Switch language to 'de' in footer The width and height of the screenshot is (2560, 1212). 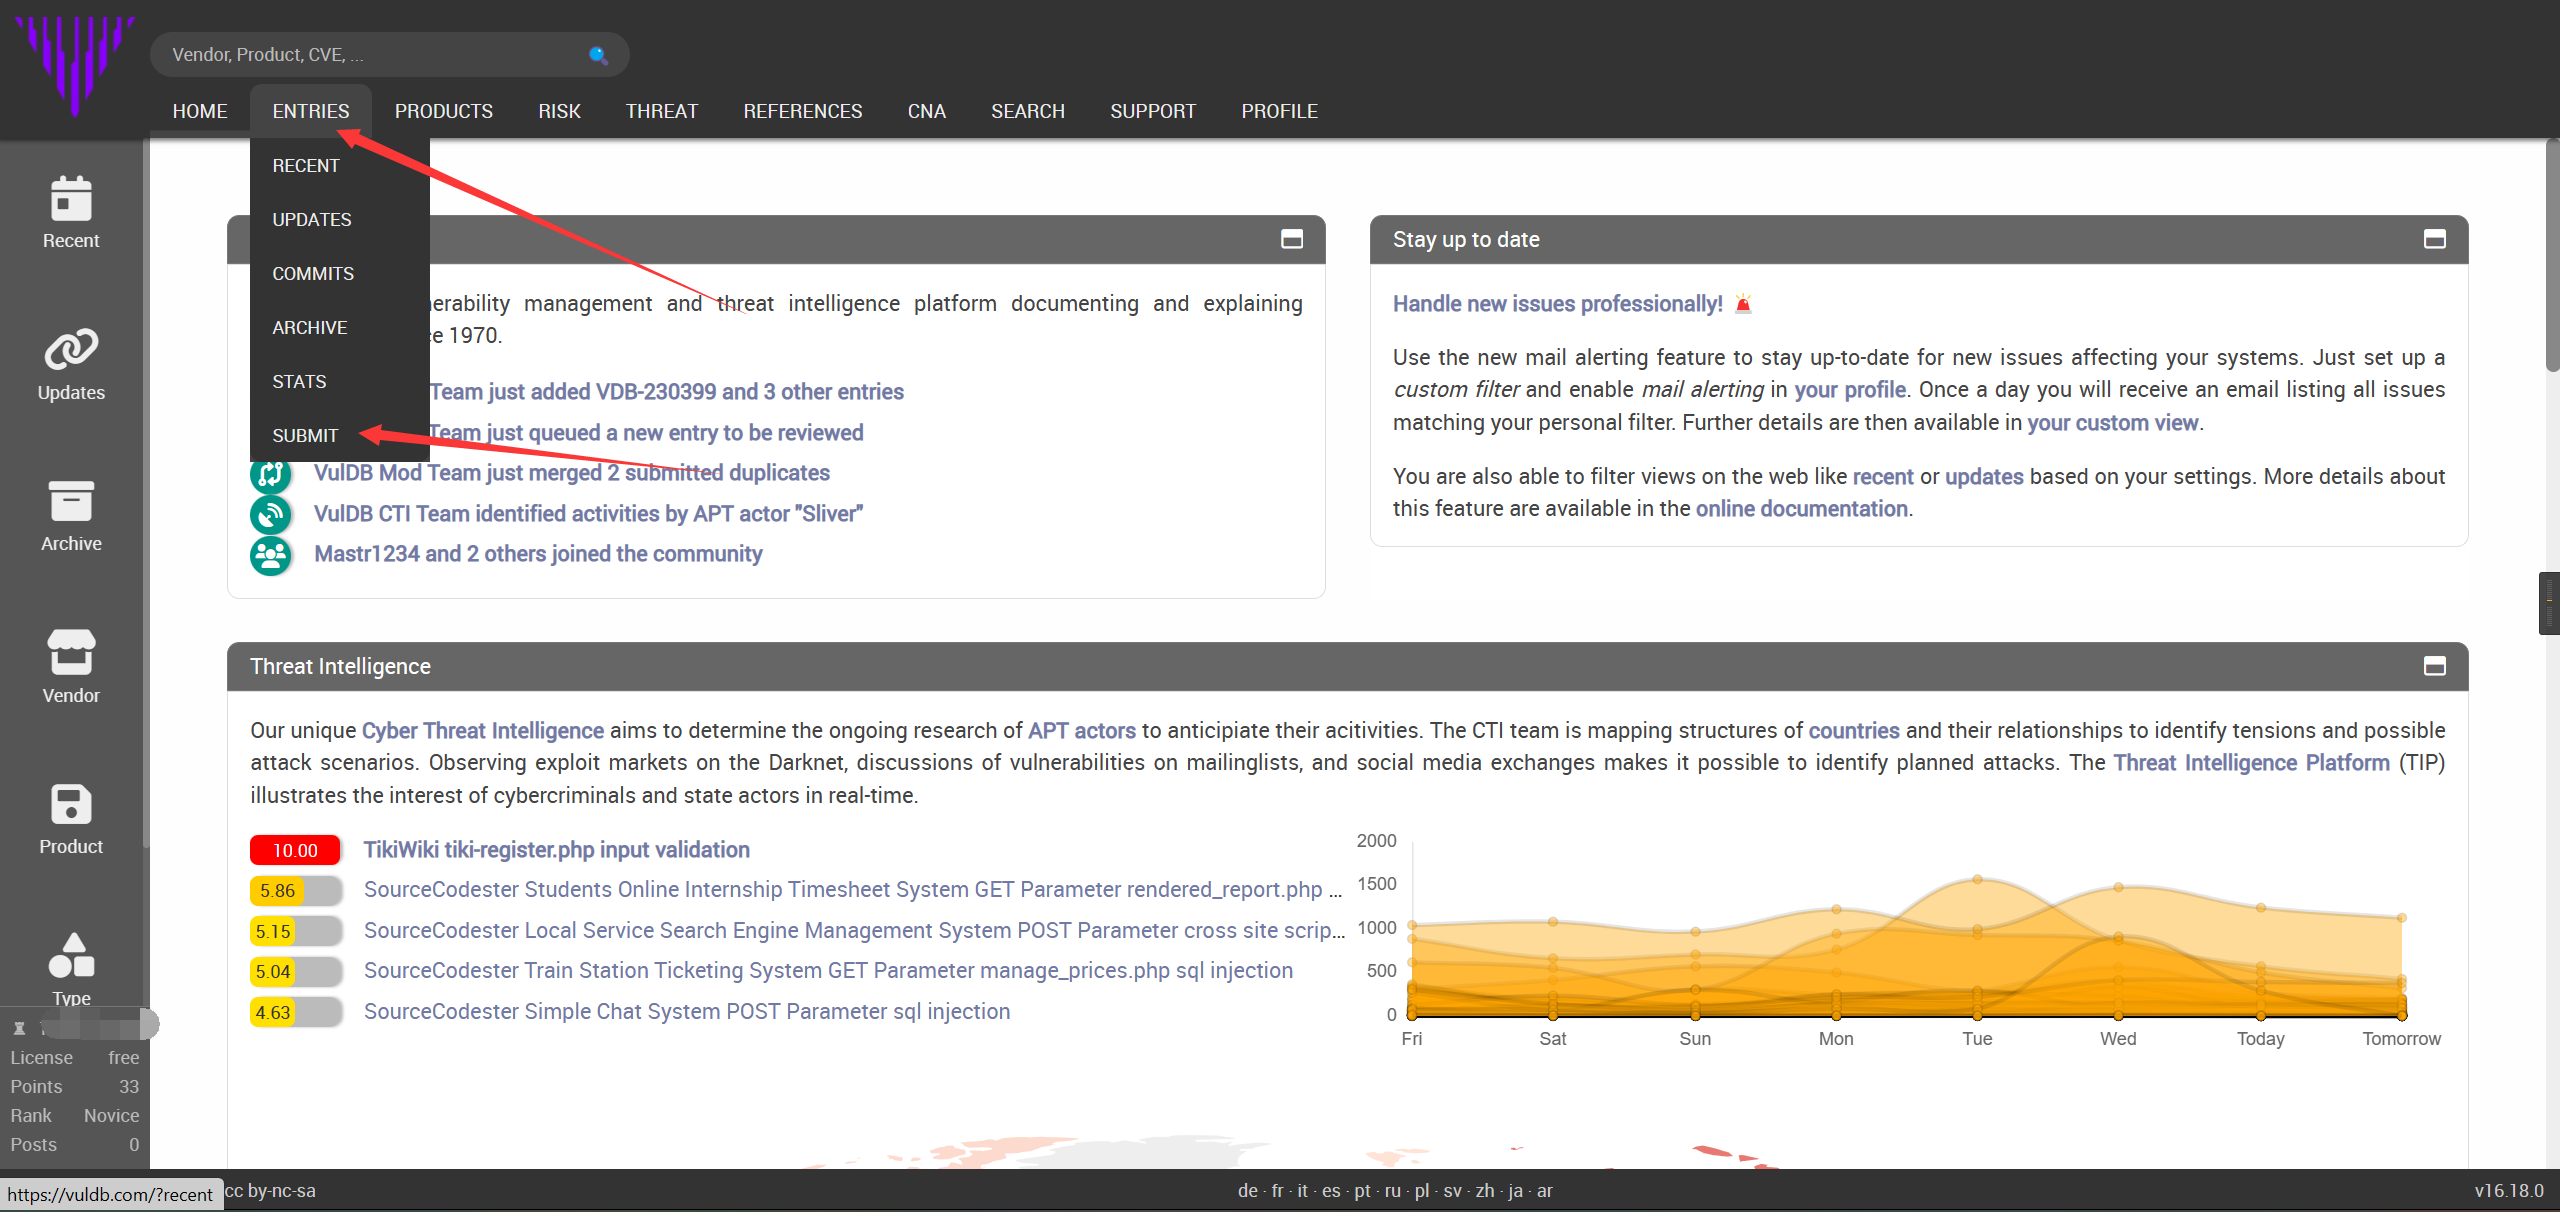1247,1191
